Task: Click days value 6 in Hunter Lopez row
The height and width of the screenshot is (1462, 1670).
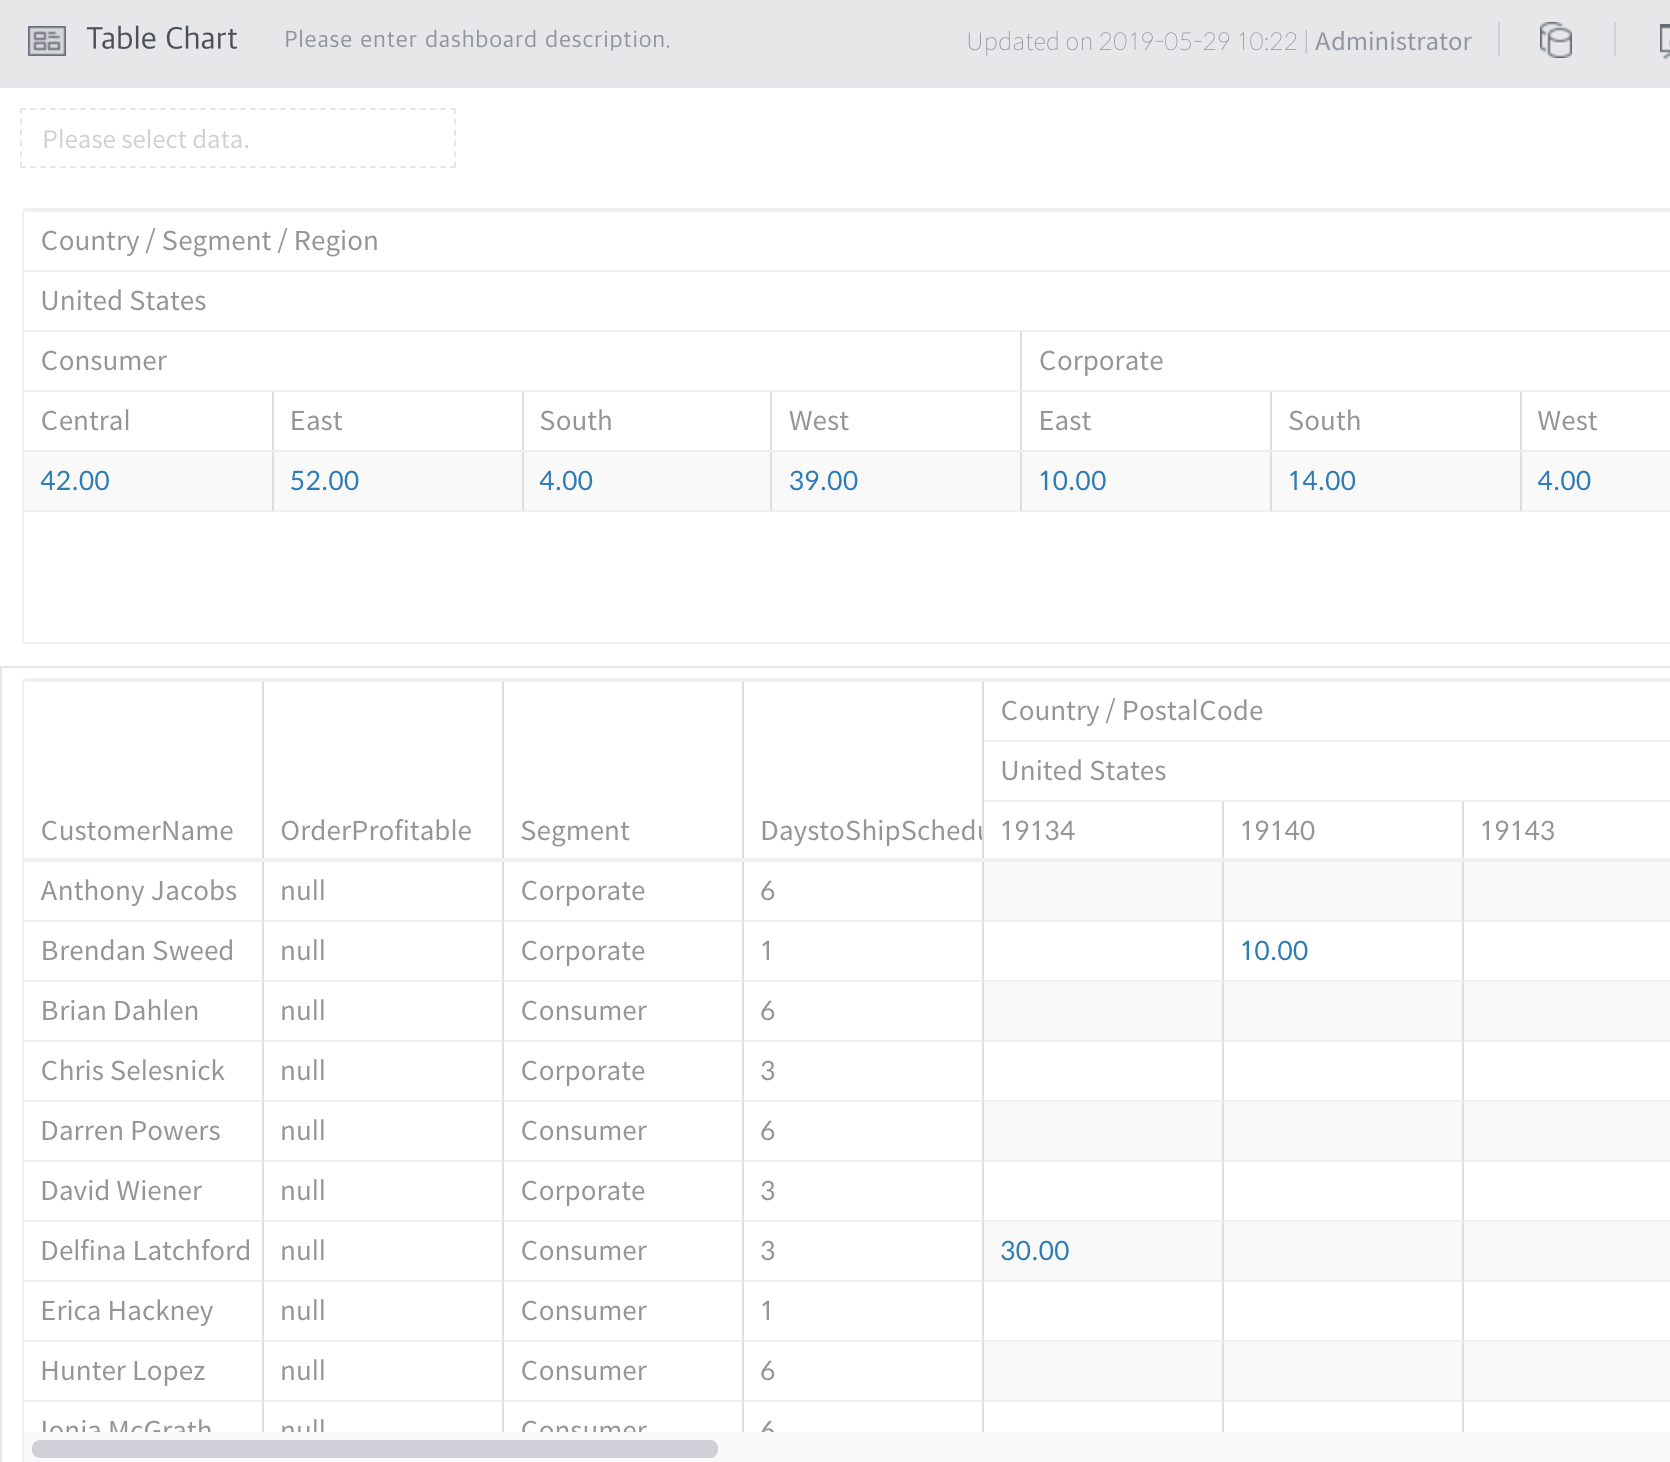Action: coord(768,1371)
